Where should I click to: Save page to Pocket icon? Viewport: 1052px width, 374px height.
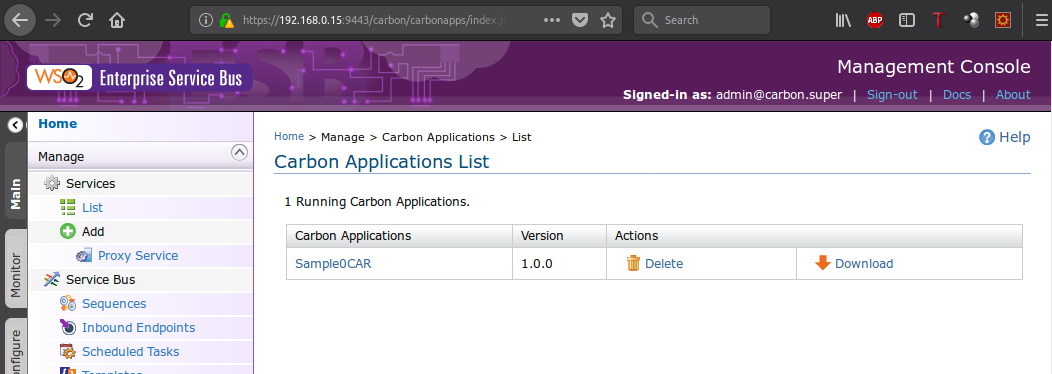580,20
